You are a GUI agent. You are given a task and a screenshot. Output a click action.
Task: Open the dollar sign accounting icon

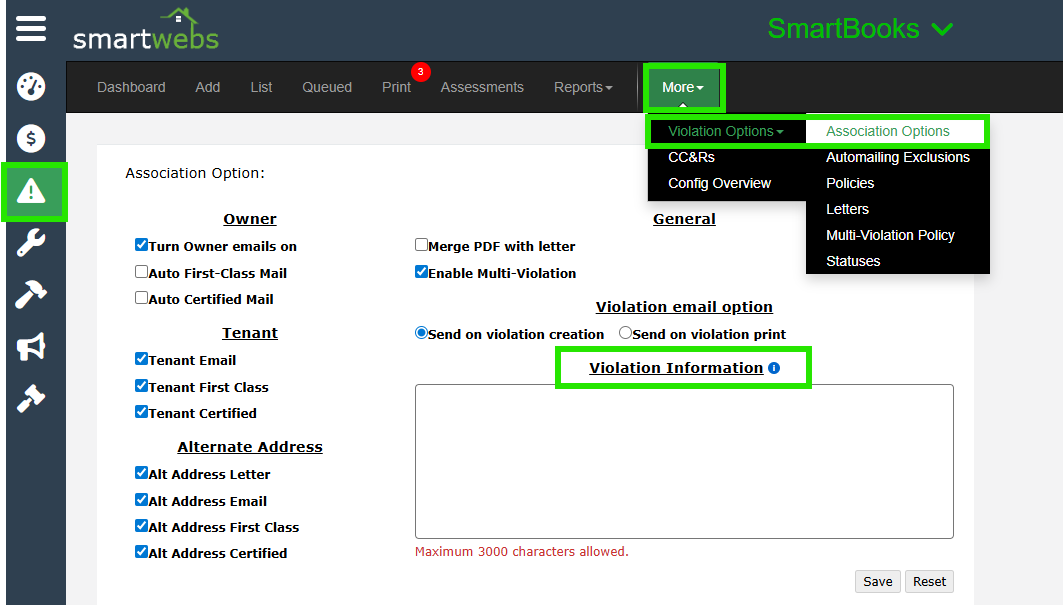(x=31, y=138)
